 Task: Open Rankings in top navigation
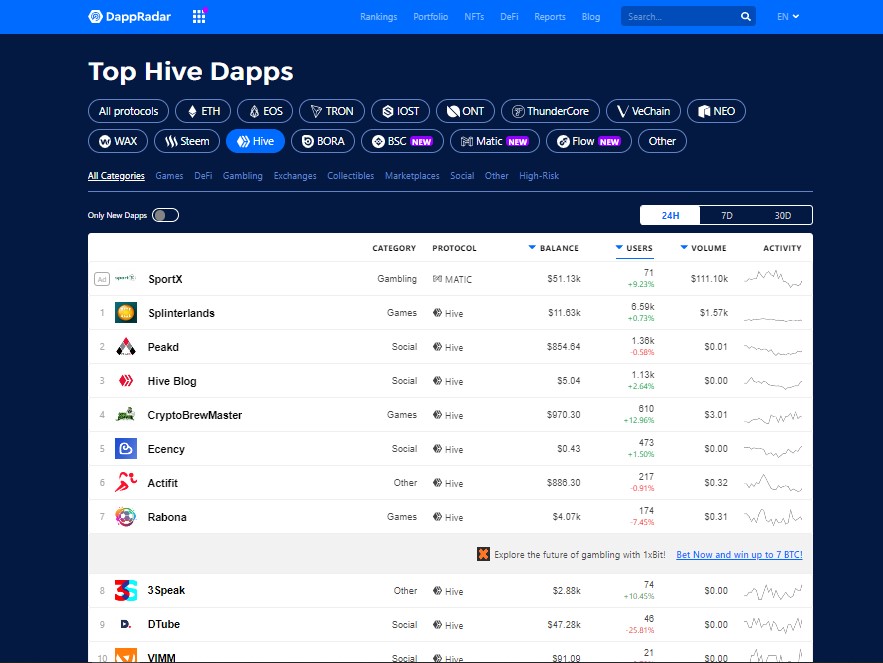coord(378,17)
